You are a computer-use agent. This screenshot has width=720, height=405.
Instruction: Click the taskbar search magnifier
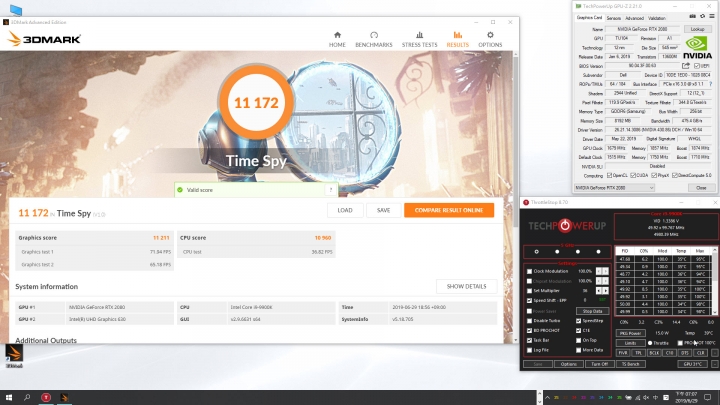pos(27,397)
